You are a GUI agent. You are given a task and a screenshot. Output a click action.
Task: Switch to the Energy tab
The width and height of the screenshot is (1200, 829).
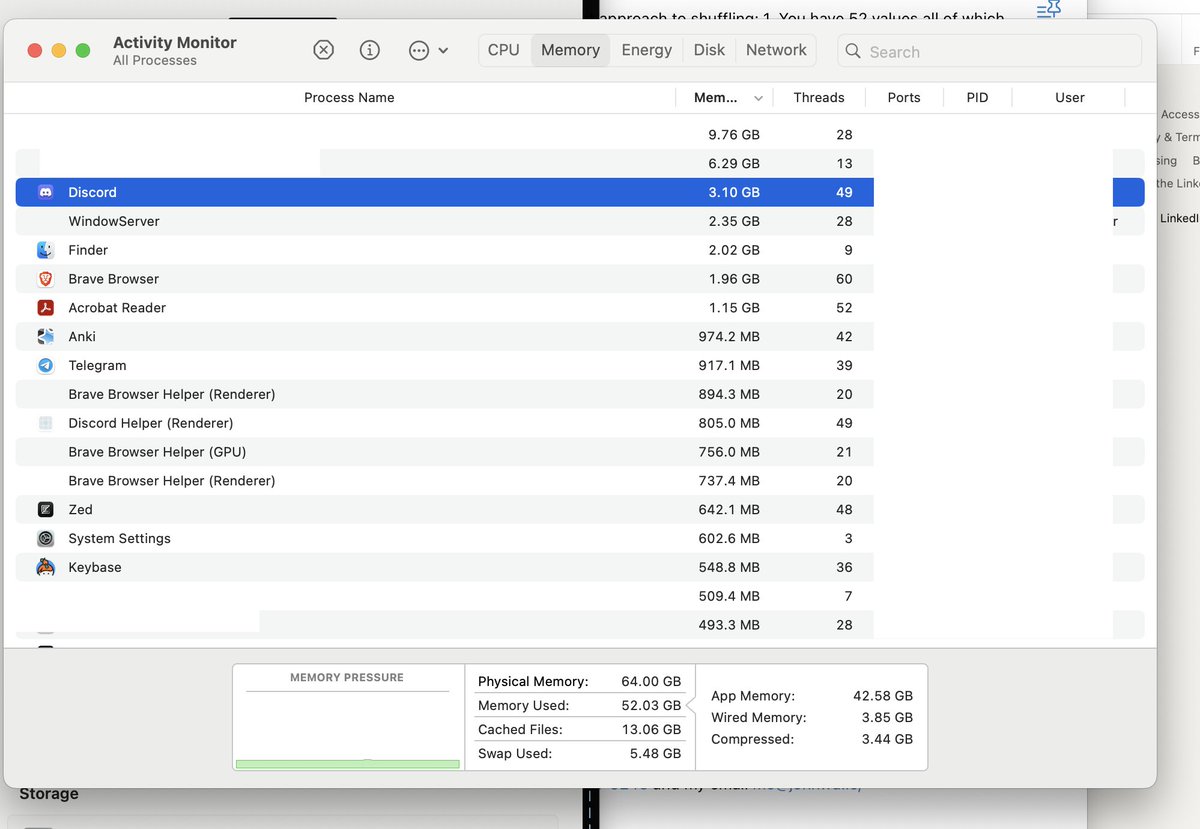pyautogui.click(x=647, y=50)
